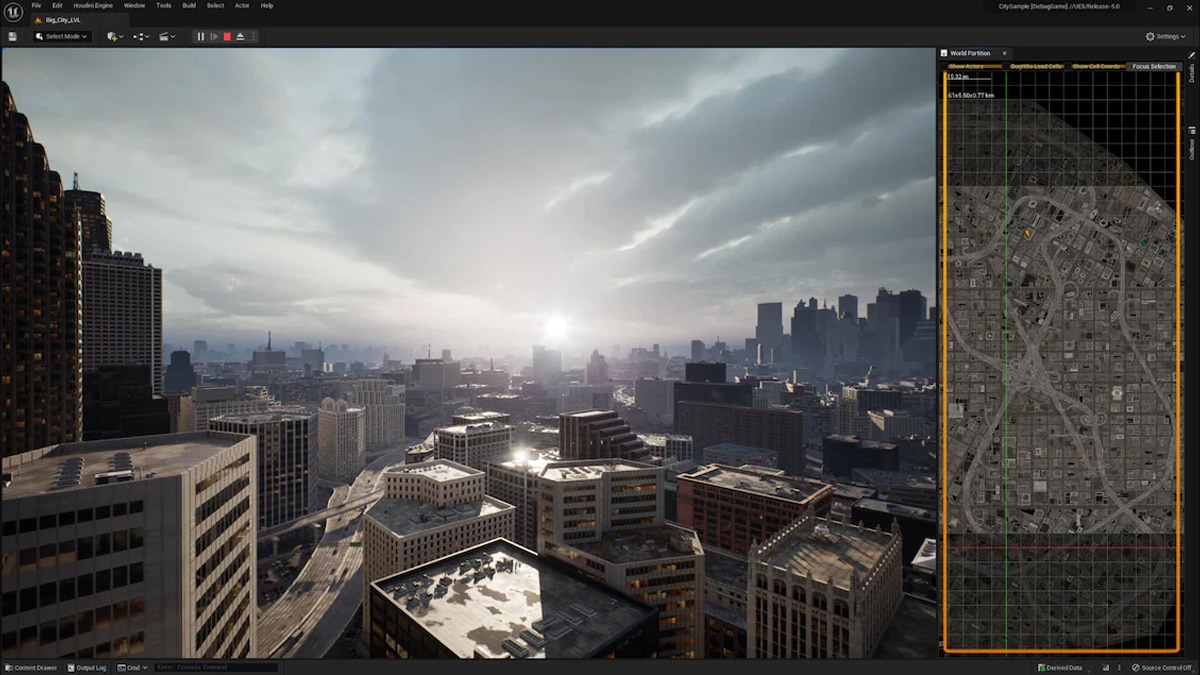Click the Eject player control icon
Viewport: 1200px width, 675px height.
tap(240, 36)
